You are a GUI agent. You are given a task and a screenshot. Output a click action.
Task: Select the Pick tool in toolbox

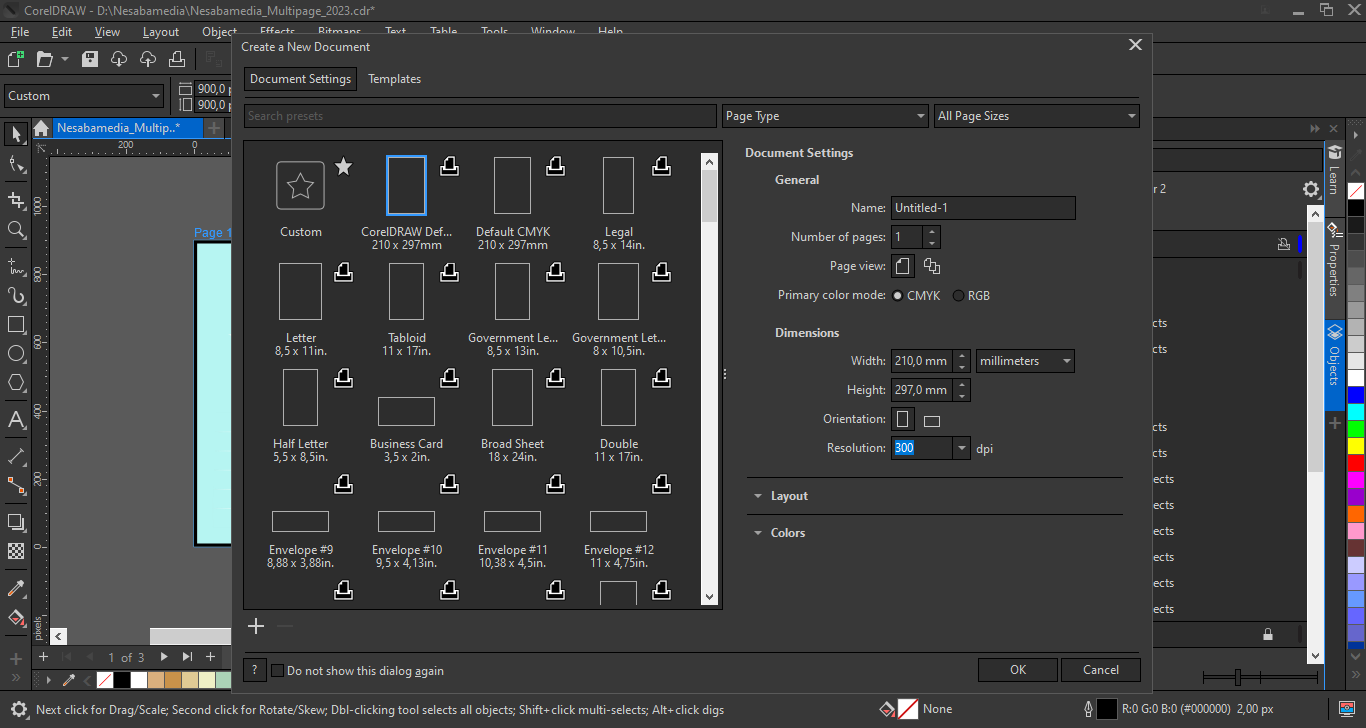(x=16, y=134)
